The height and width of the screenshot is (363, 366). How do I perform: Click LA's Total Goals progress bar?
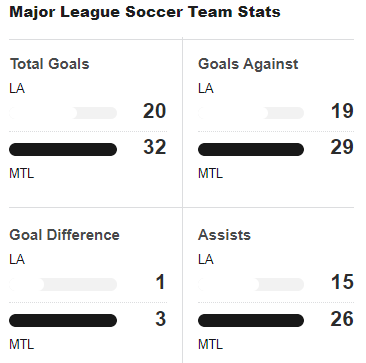click(x=63, y=113)
